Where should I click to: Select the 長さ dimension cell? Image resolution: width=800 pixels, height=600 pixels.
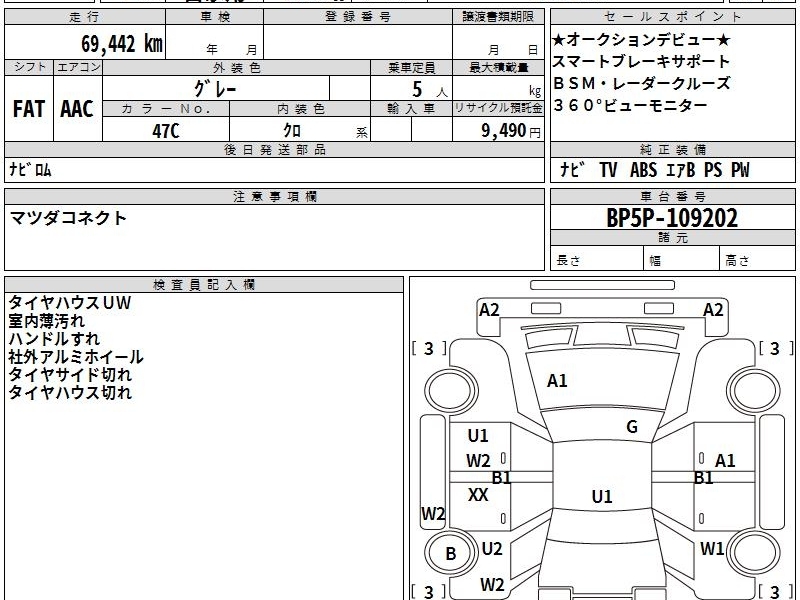click(x=597, y=259)
